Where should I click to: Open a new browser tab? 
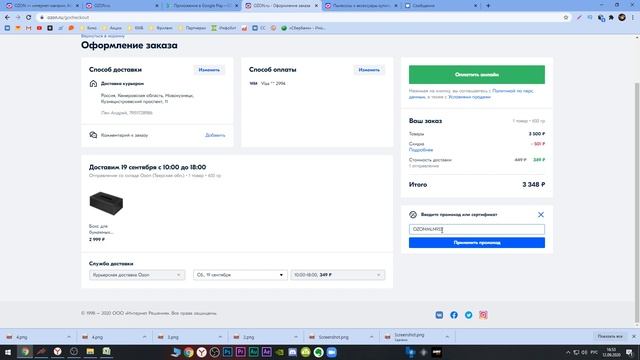[488, 6]
